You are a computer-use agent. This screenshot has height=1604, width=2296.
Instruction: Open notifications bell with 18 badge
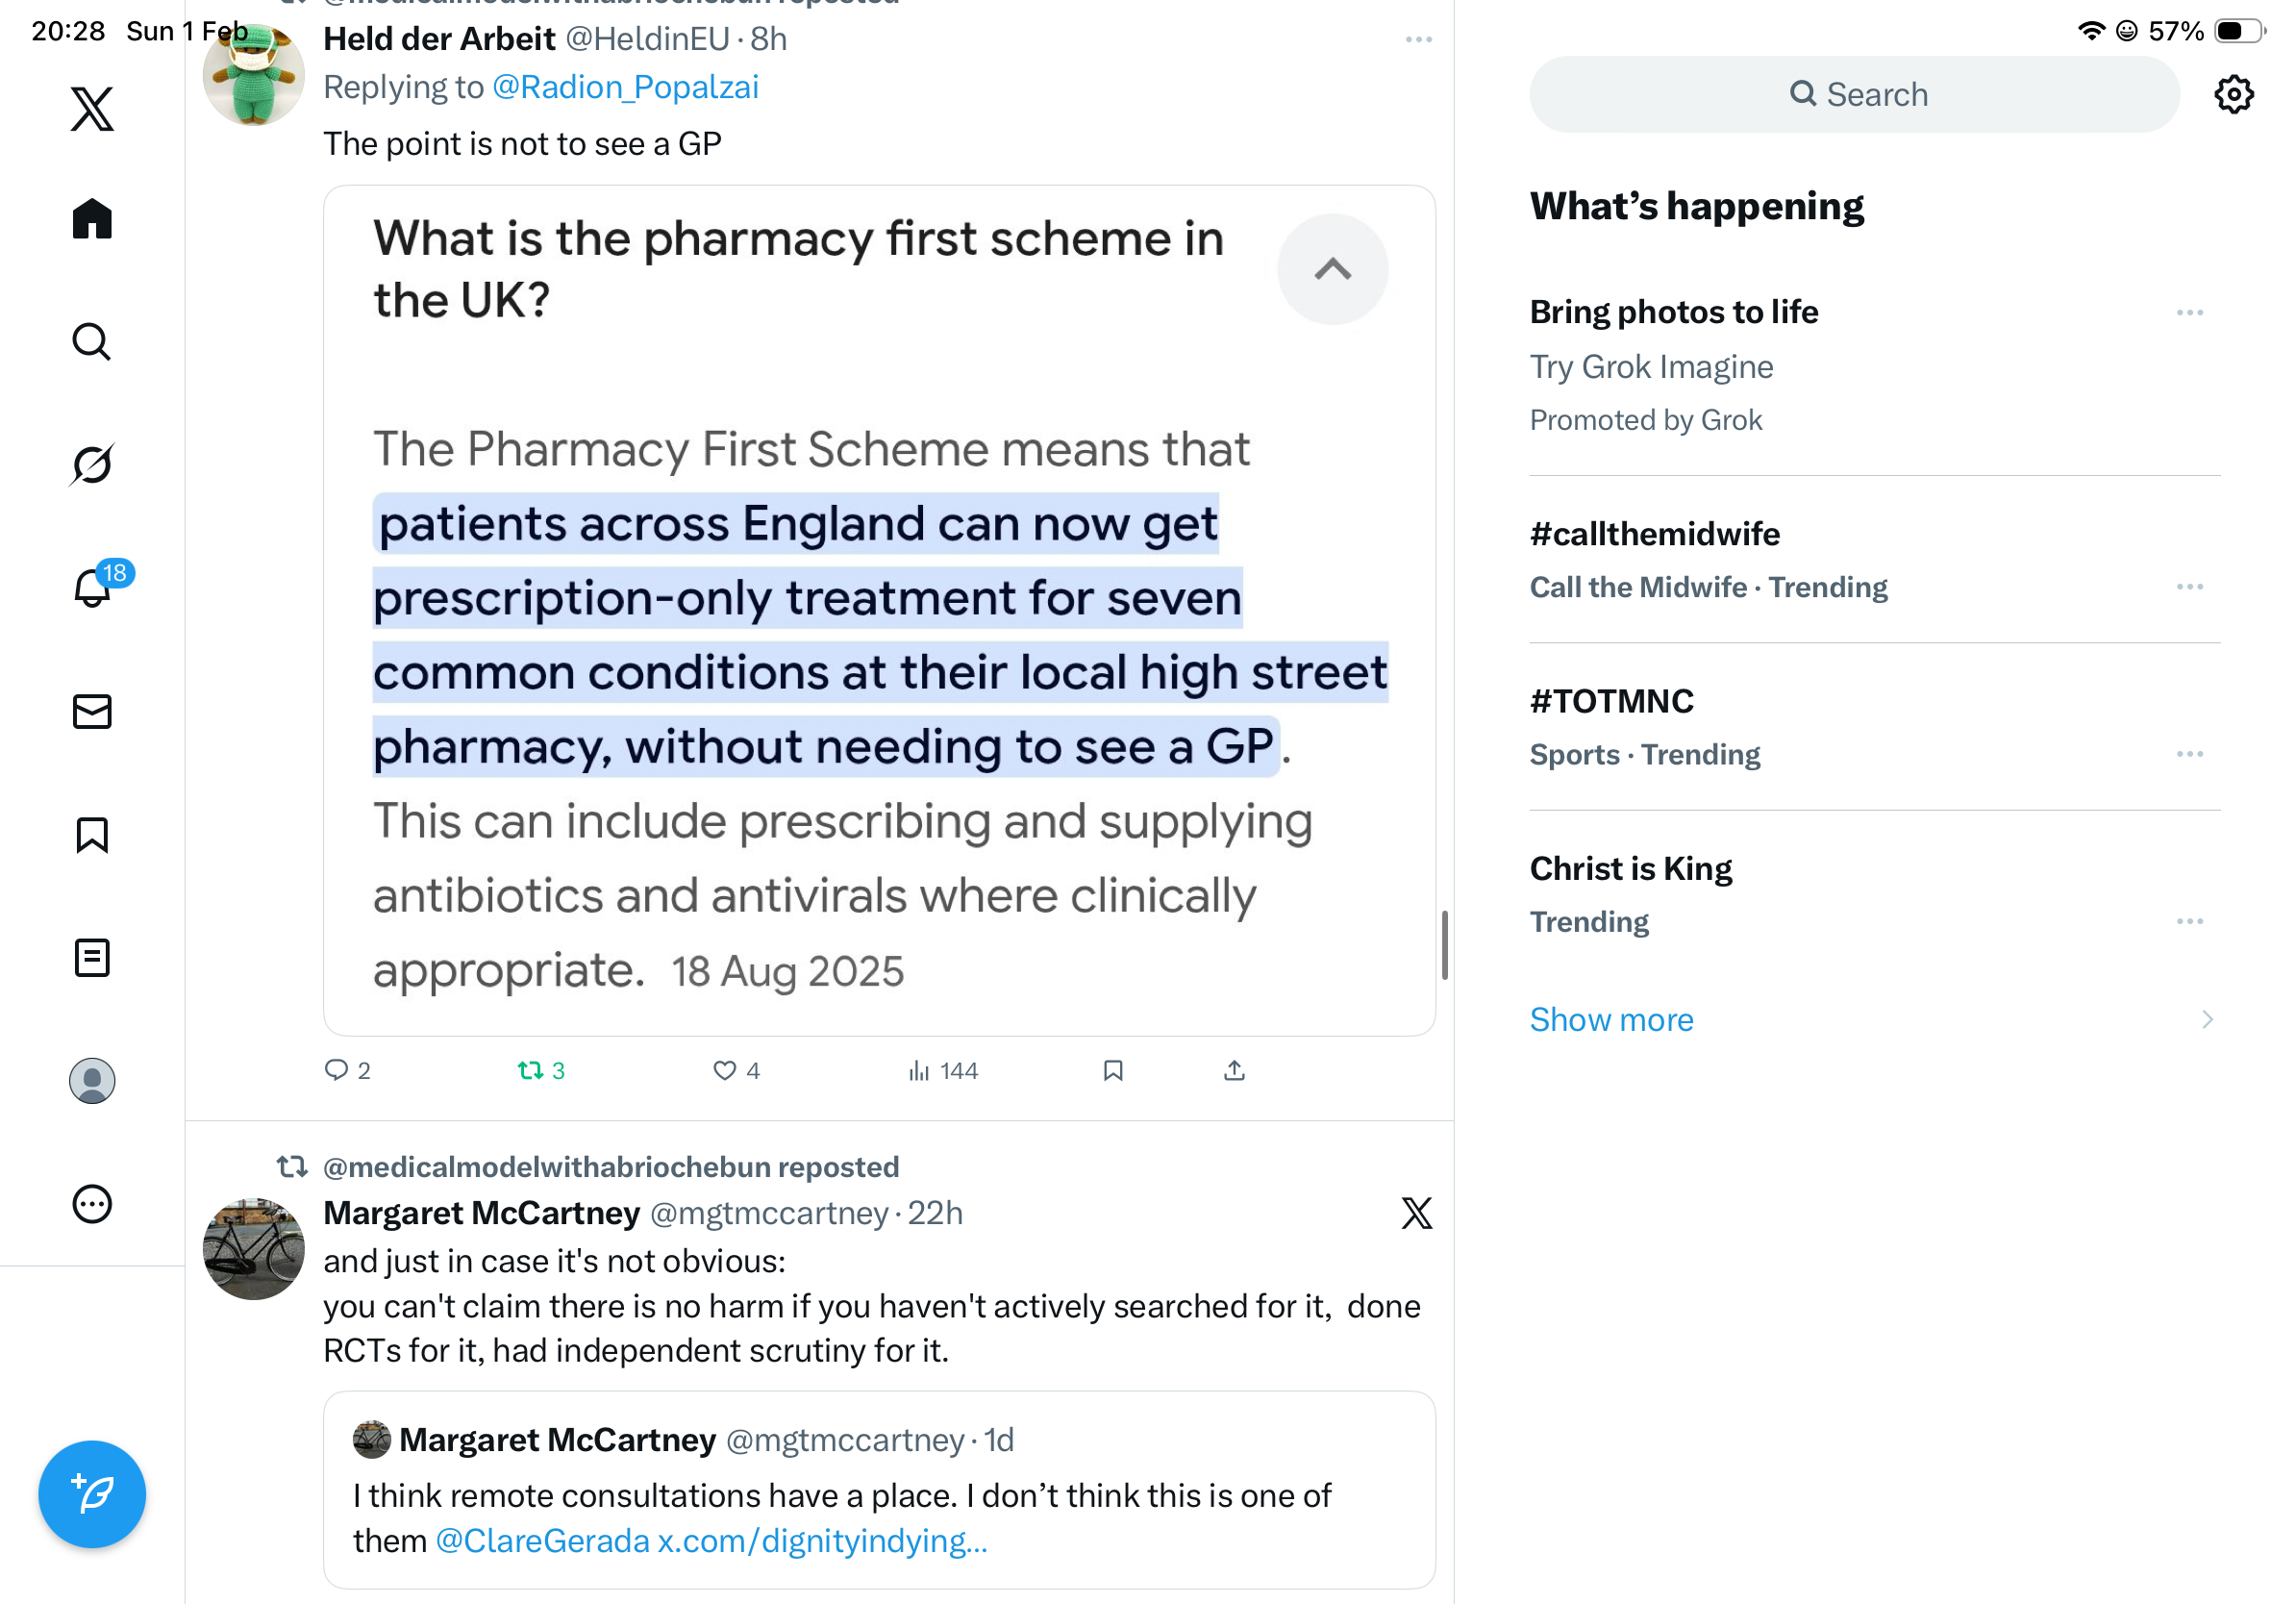[92, 588]
